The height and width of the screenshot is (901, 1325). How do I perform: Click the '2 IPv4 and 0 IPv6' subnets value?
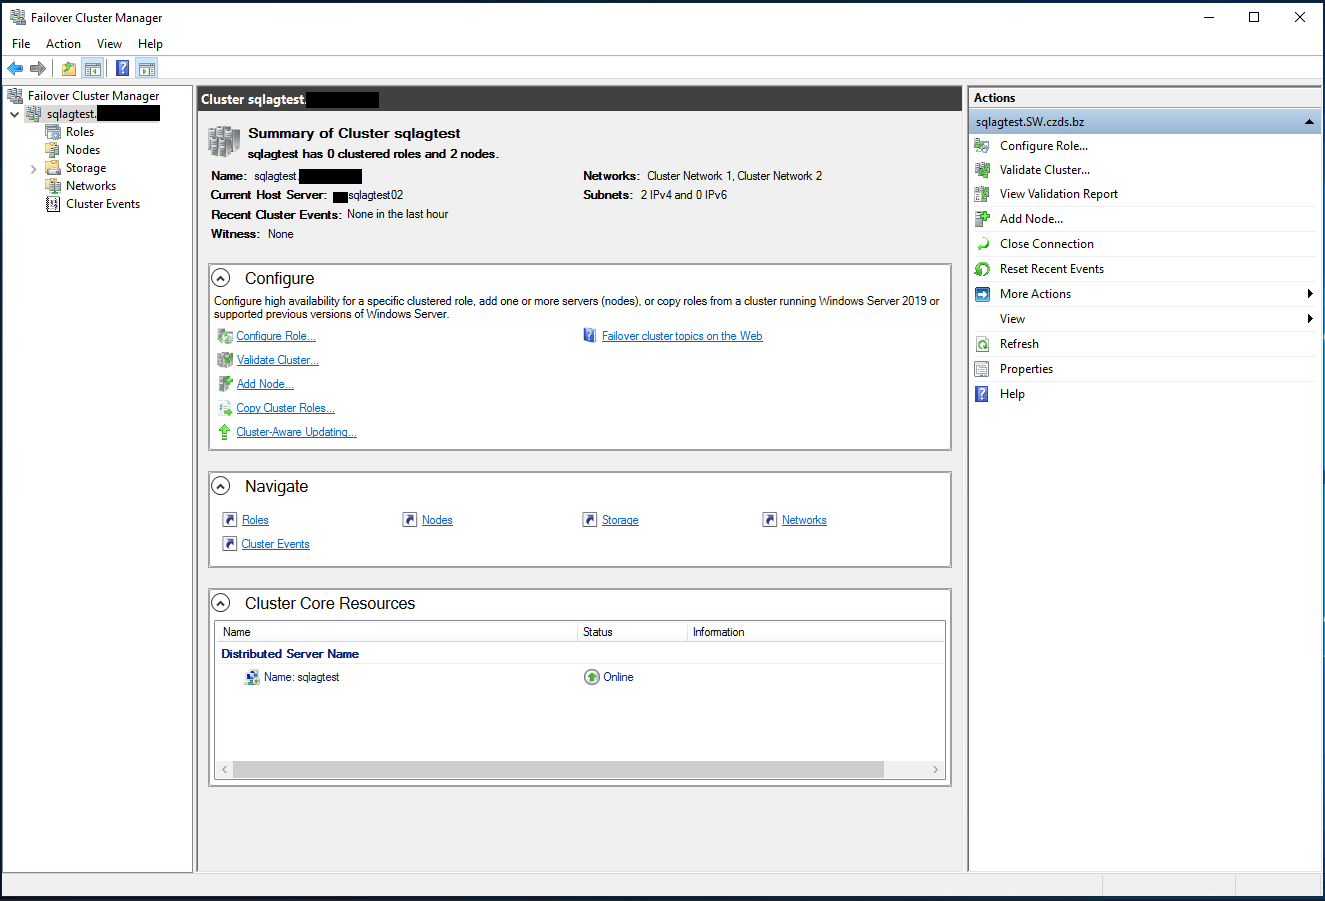[684, 195]
